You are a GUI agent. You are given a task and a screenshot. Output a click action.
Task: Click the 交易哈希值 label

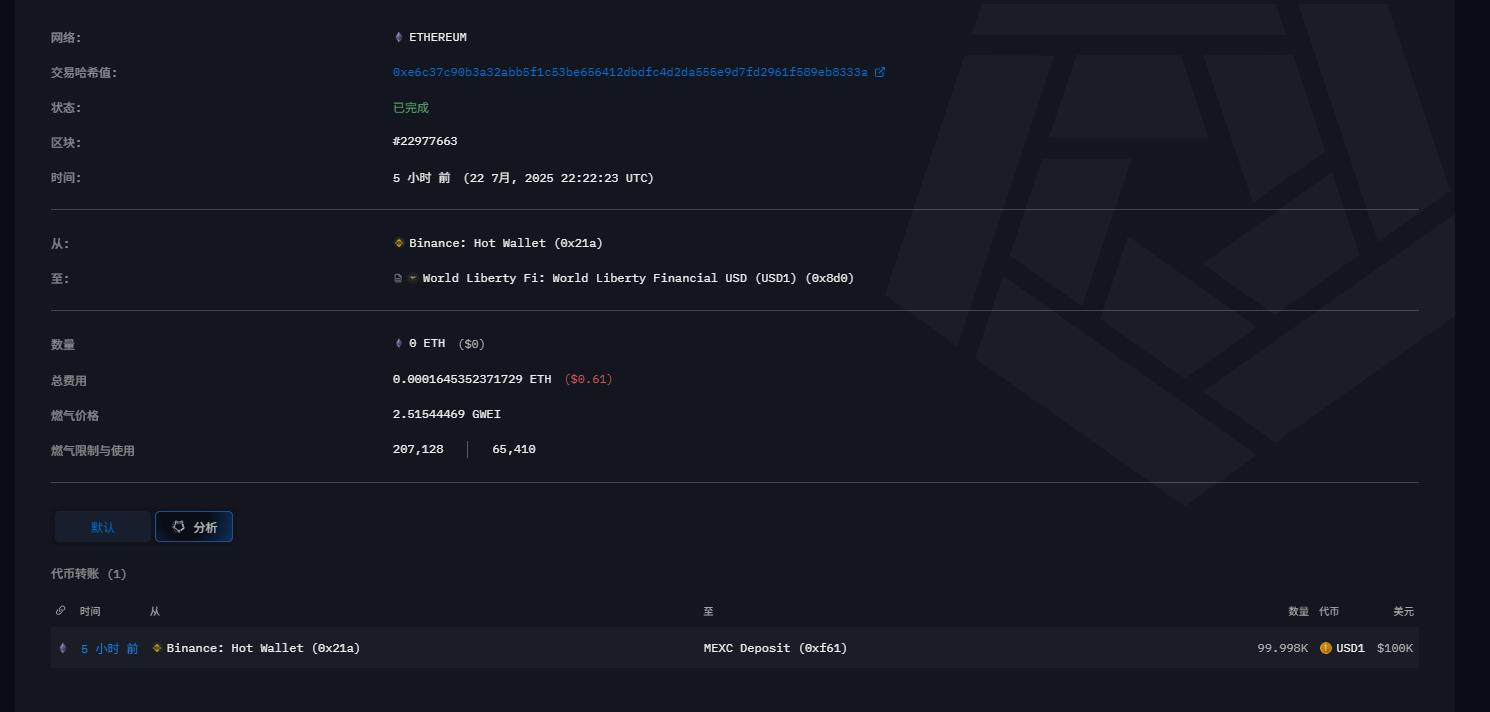tap(84, 73)
